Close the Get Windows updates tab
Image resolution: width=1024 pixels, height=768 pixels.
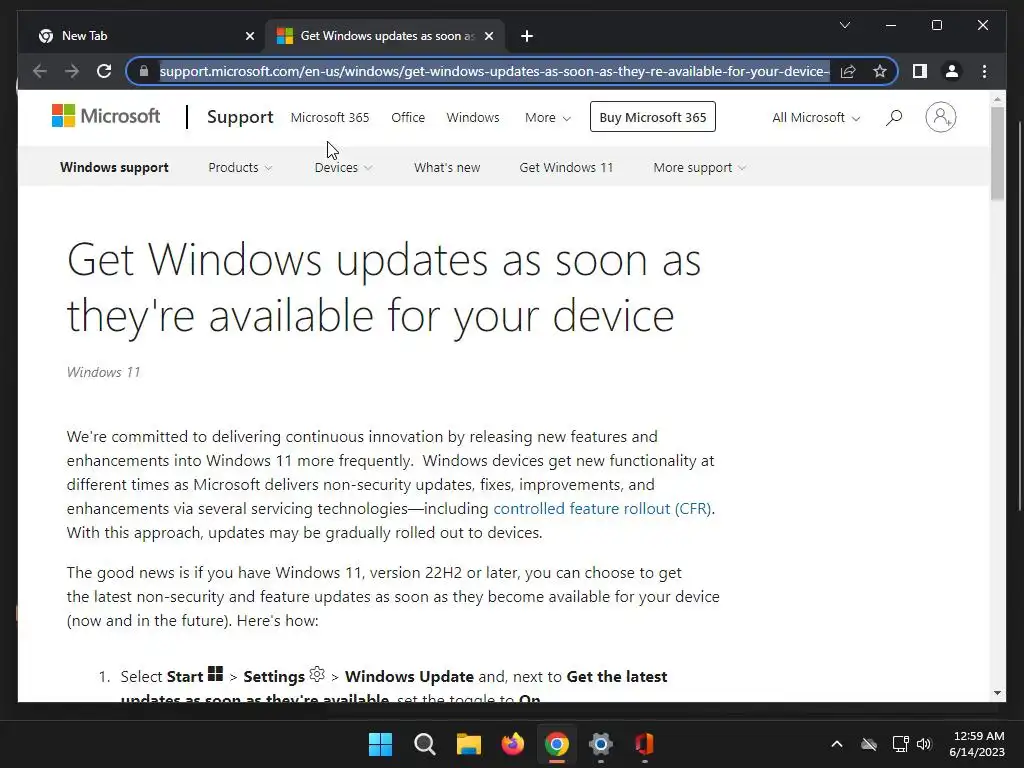point(488,36)
